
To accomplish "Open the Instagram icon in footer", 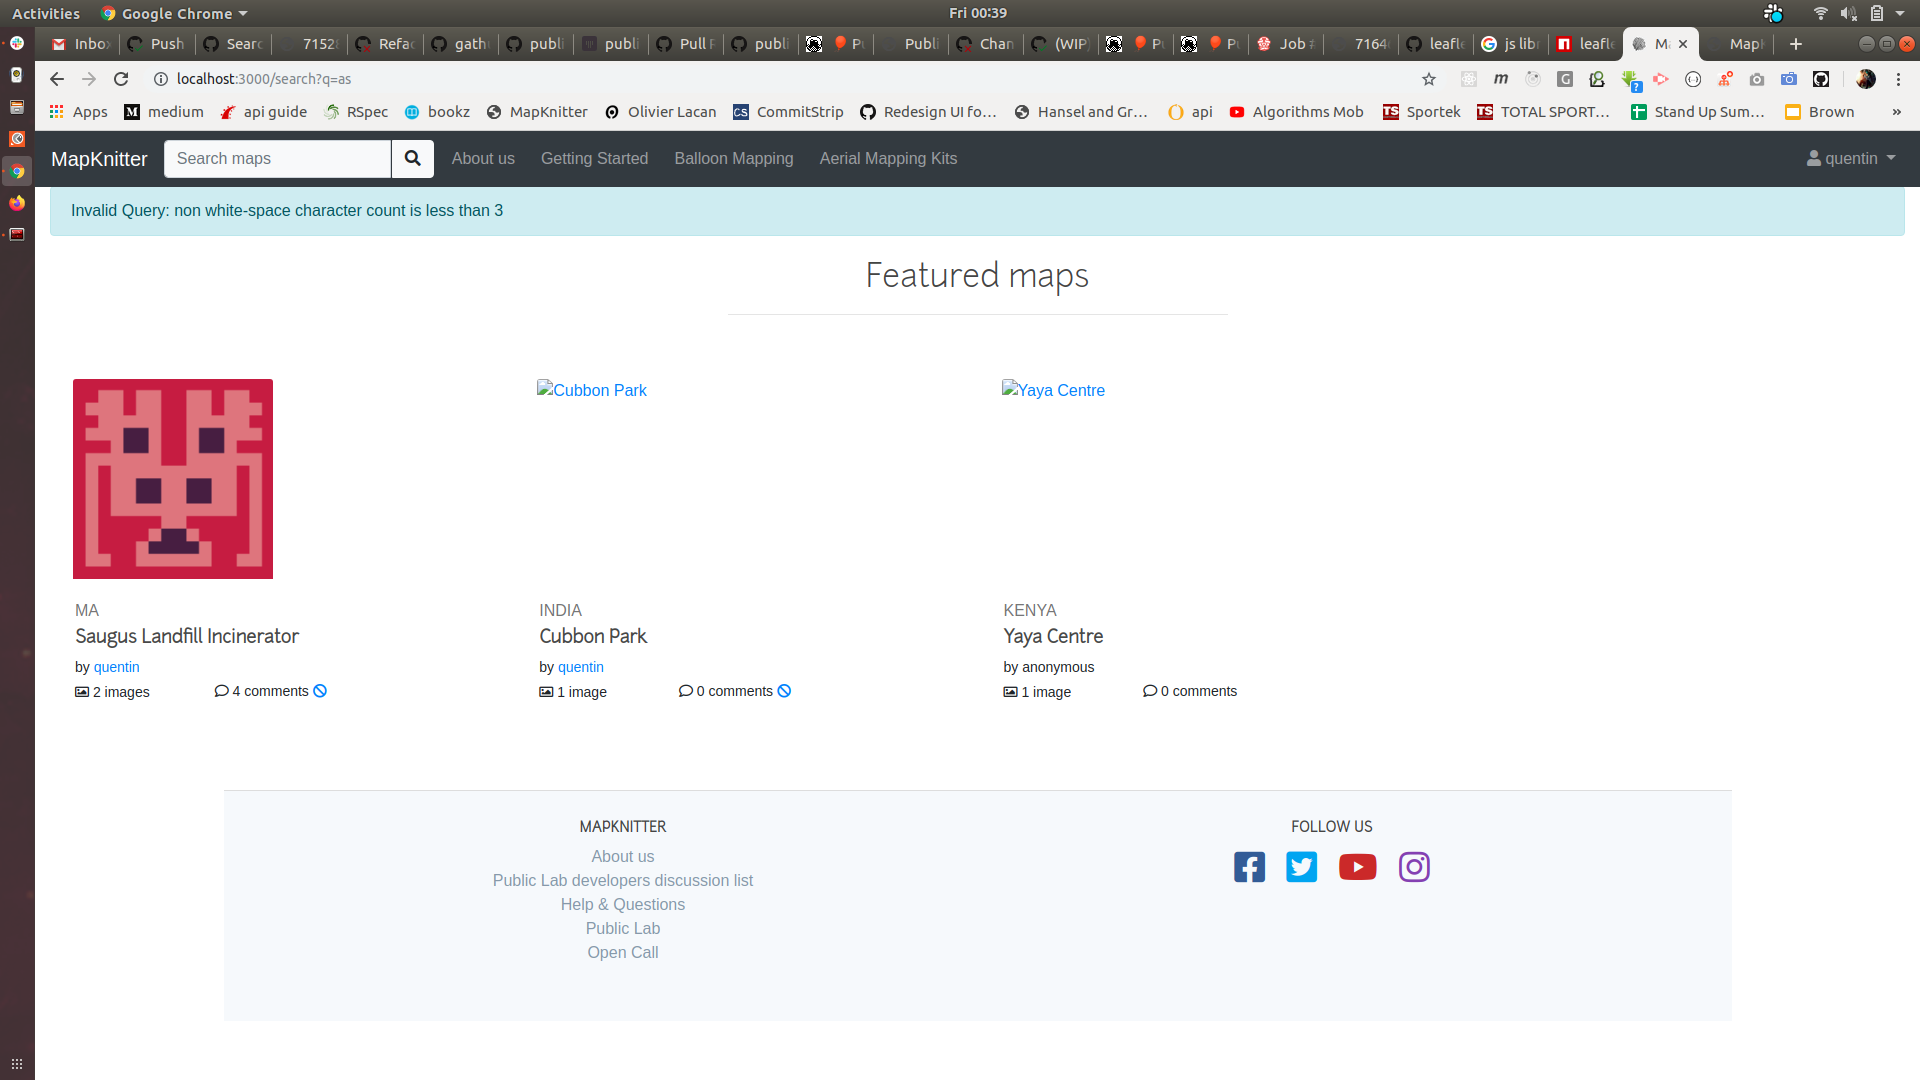I will click(x=1414, y=867).
